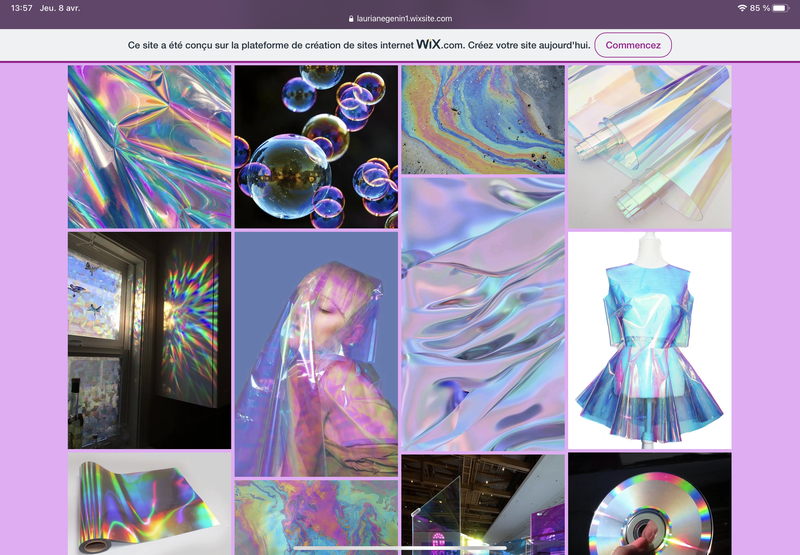Viewport: 800px width, 555px height.
Task: Open the iridescent dress on mannequin
Action: point(649,340)
